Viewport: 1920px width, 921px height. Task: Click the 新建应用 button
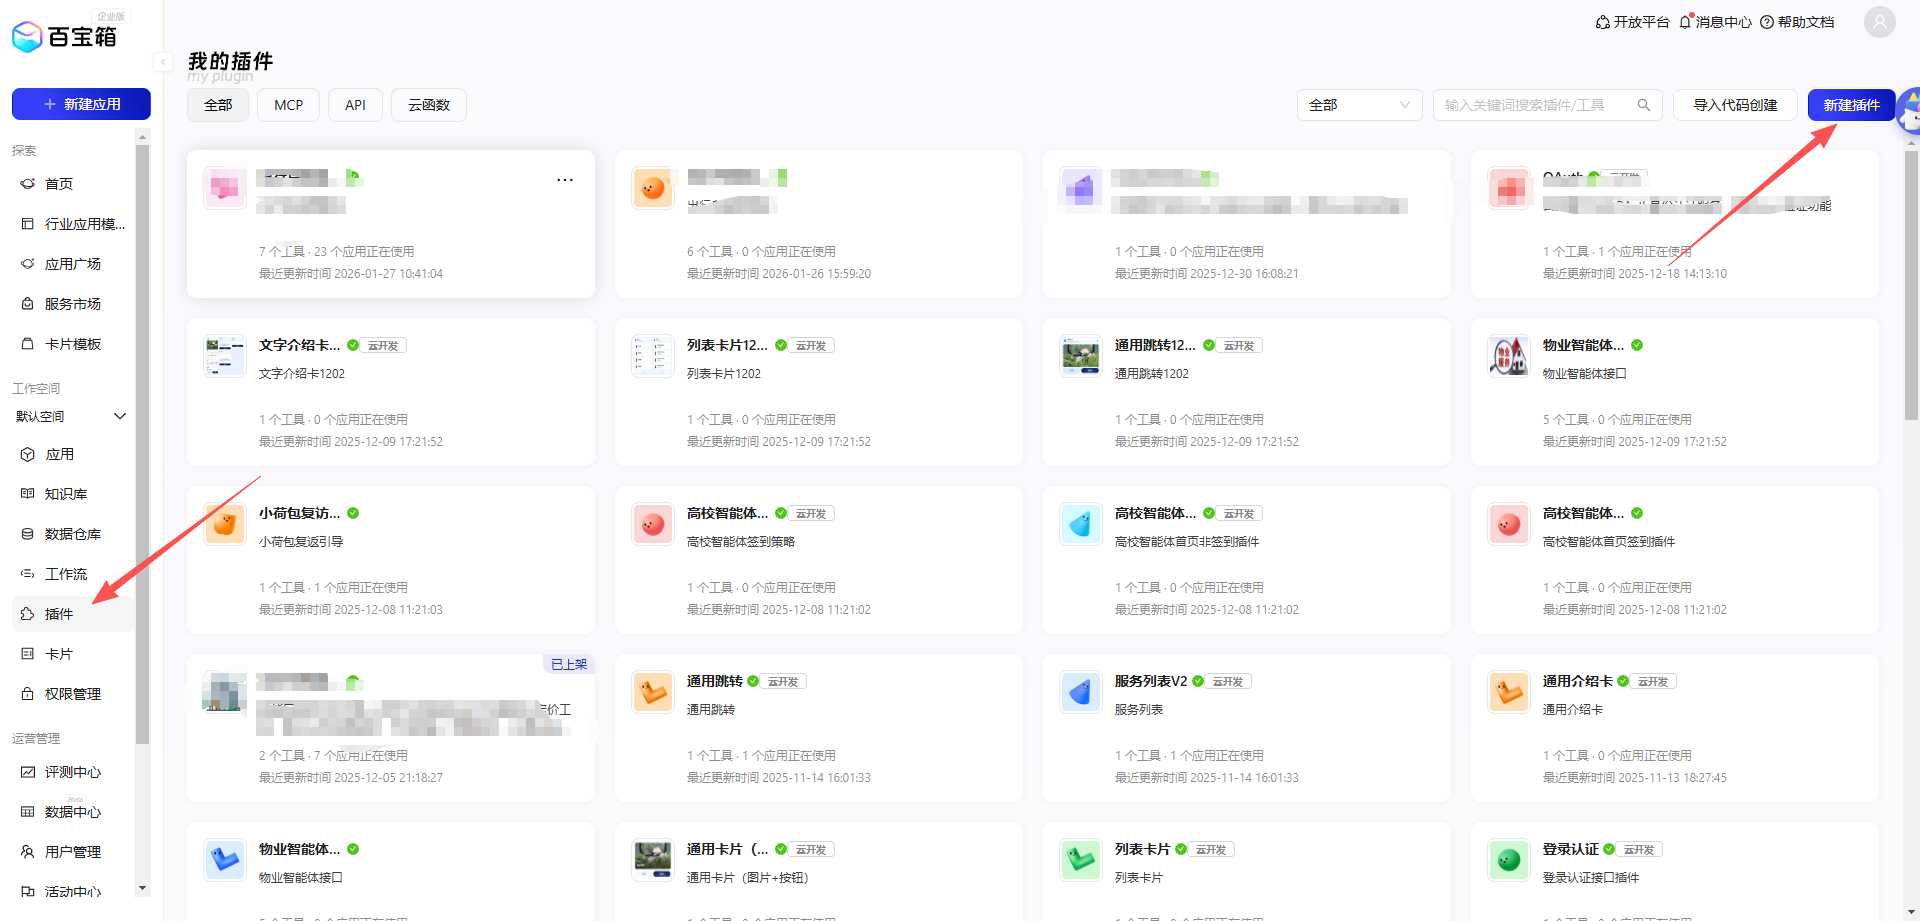(81, 104)
